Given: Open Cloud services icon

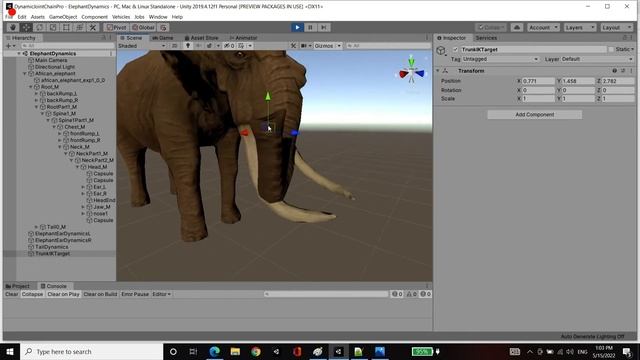Looking at the screenshot, I should pyautogui.click(x=517, y=27).
